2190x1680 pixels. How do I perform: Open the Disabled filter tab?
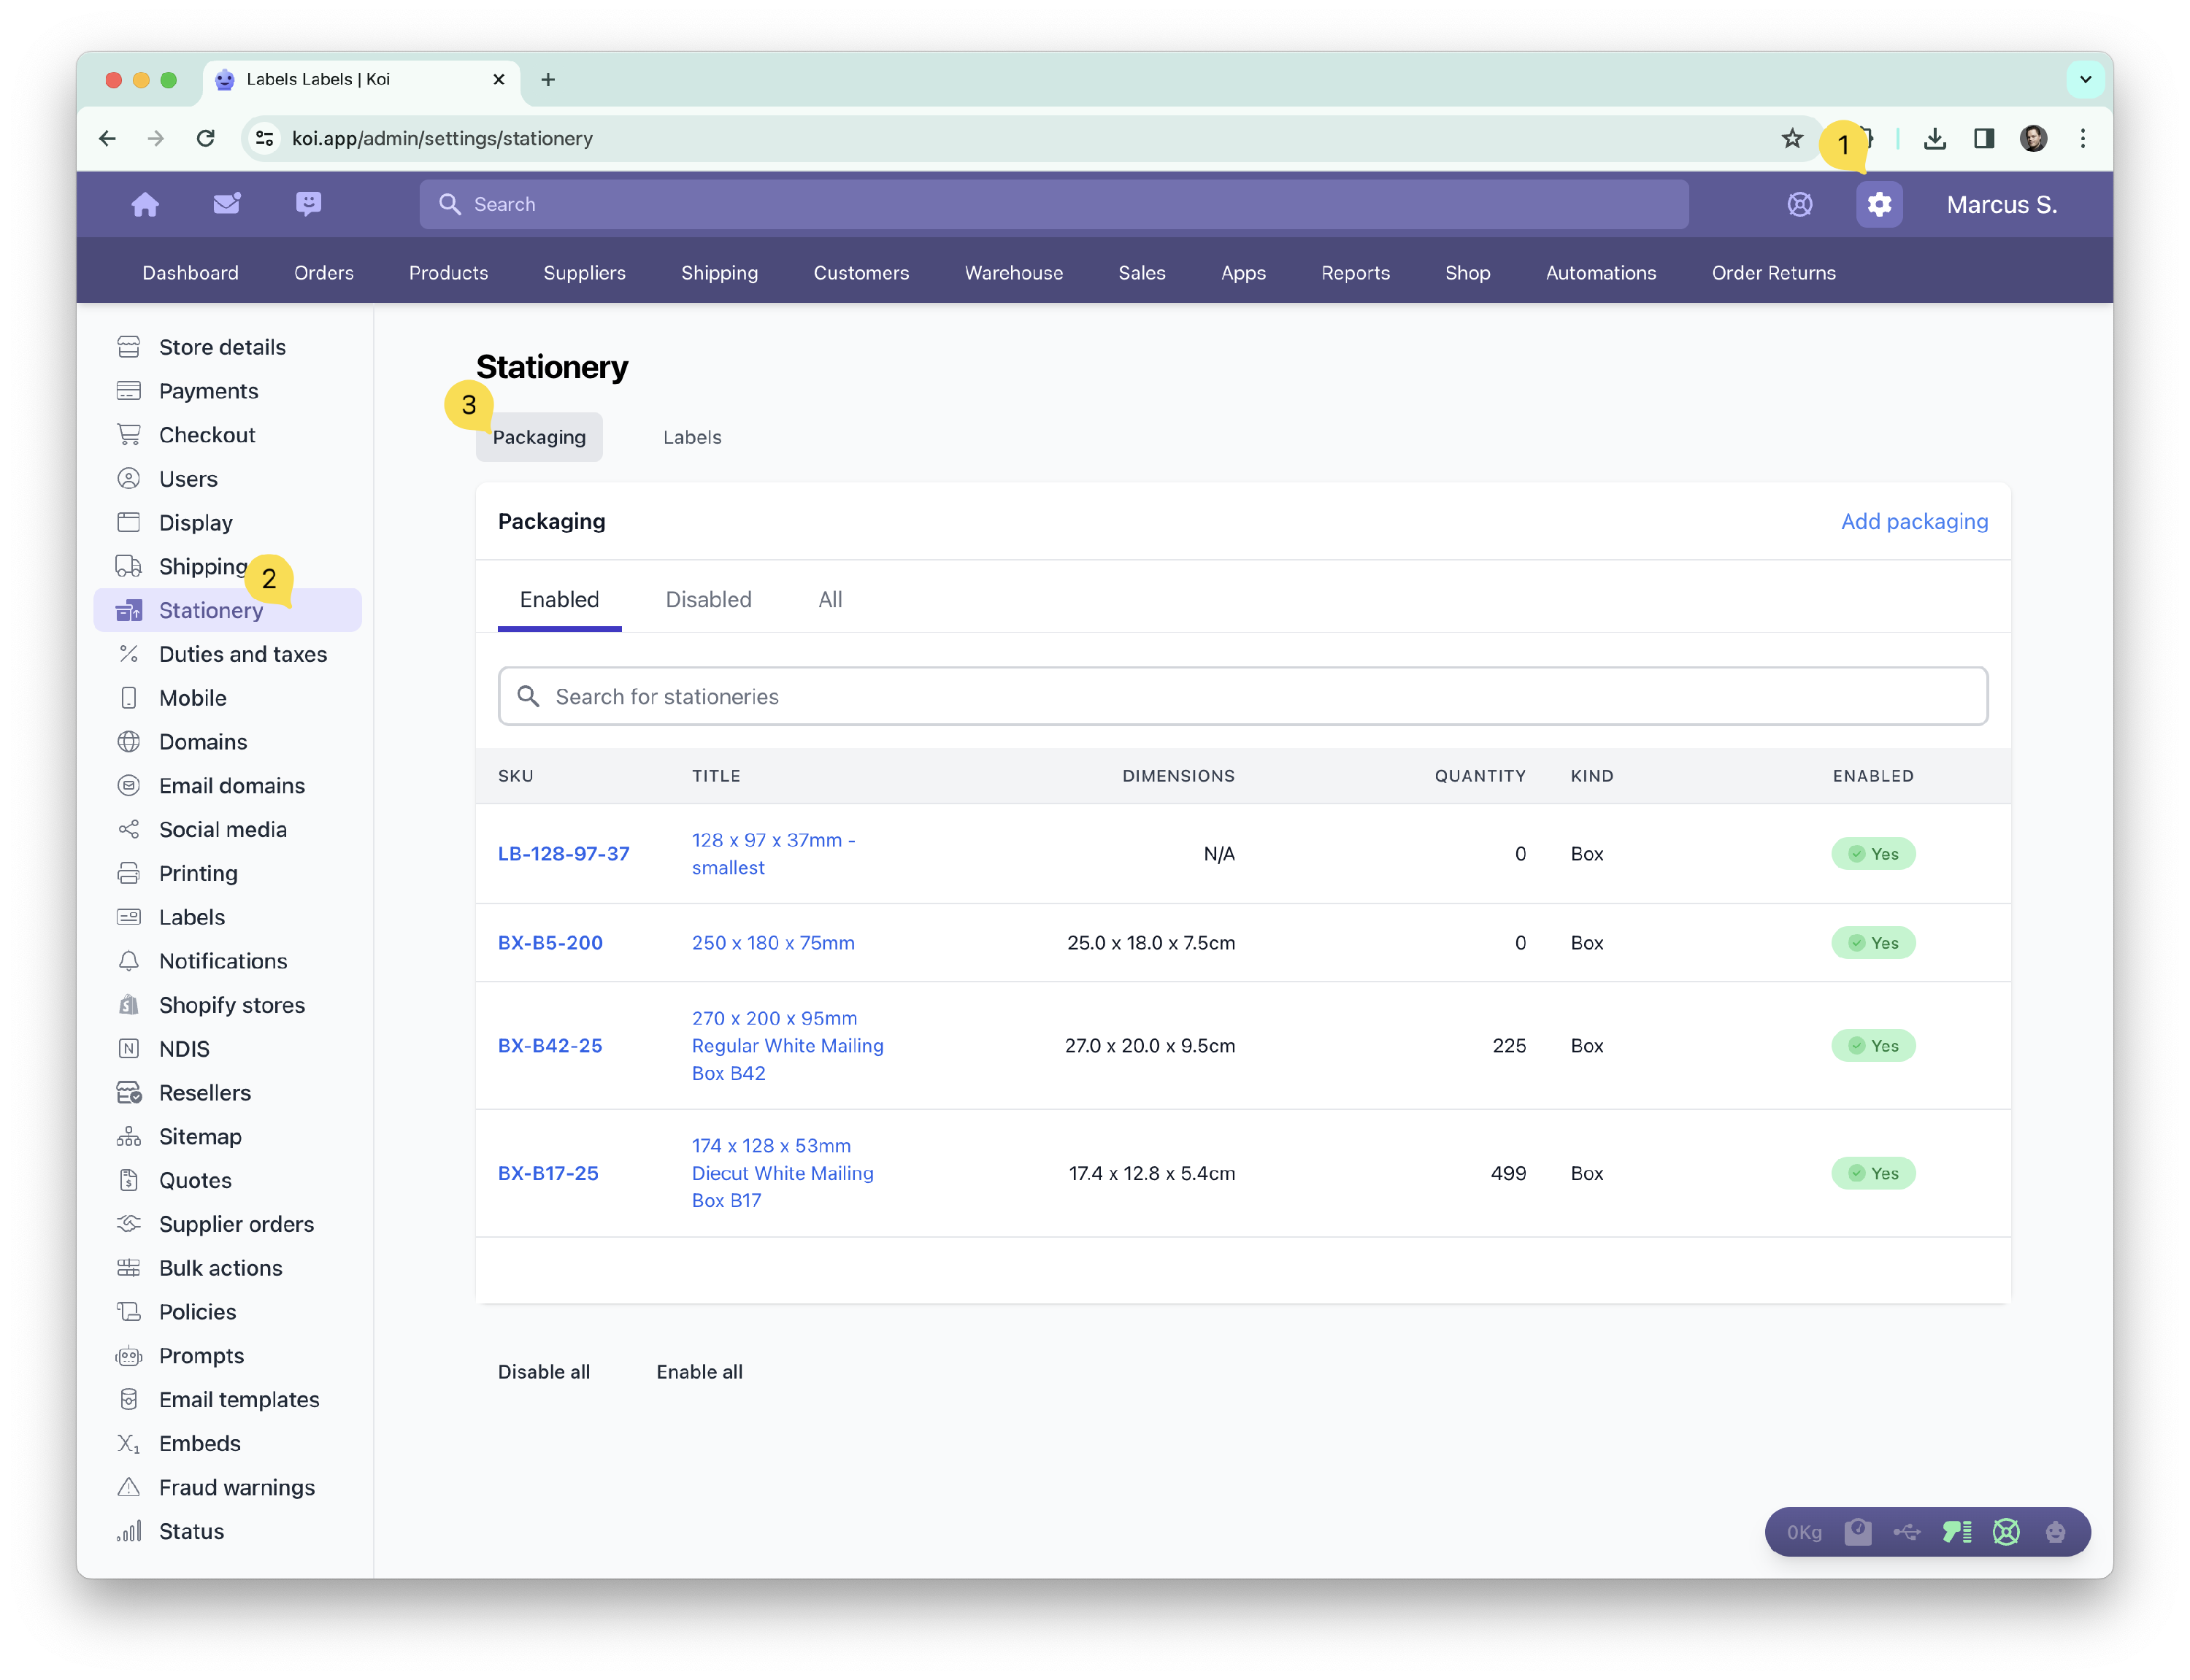click(x=708, y=599)
